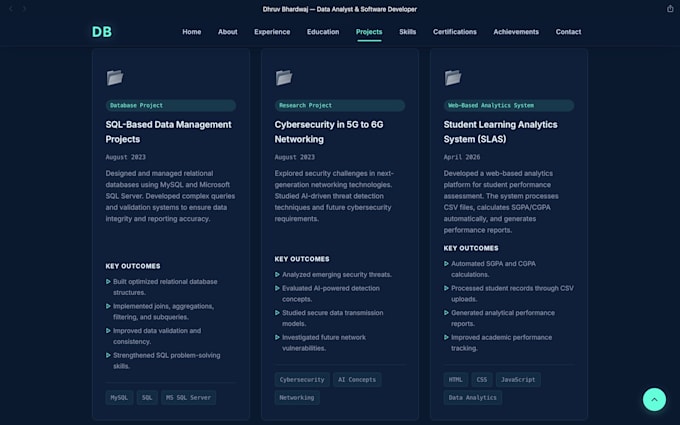Click the share icon at top right of window
Viewport: 680px width, 425px height.
coord(670,9)
